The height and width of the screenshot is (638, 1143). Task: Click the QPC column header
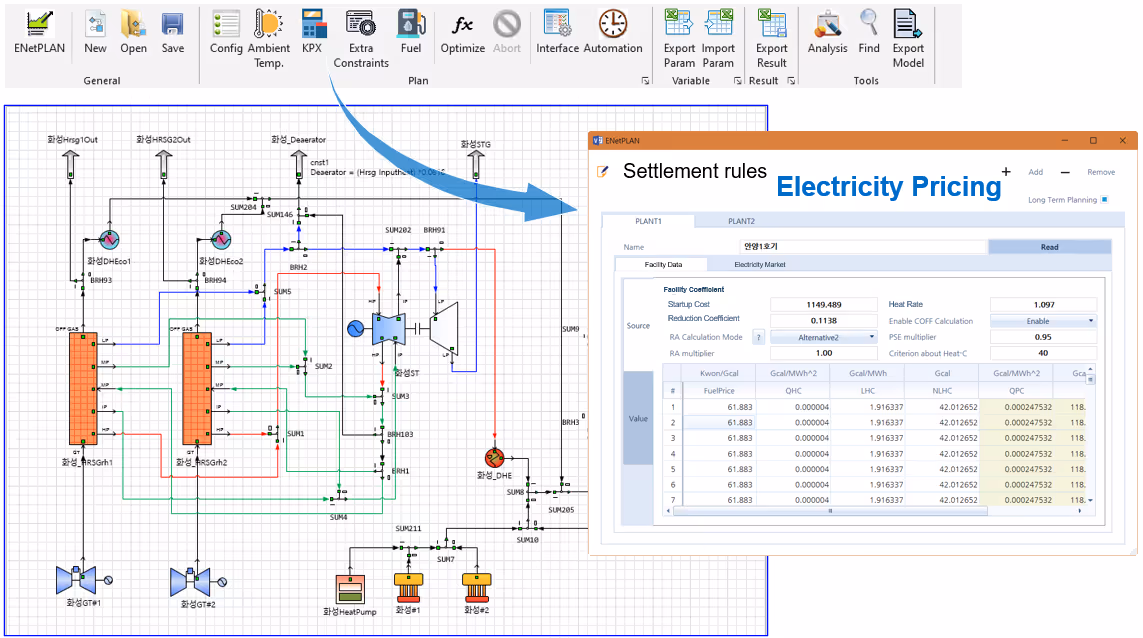1016,391
